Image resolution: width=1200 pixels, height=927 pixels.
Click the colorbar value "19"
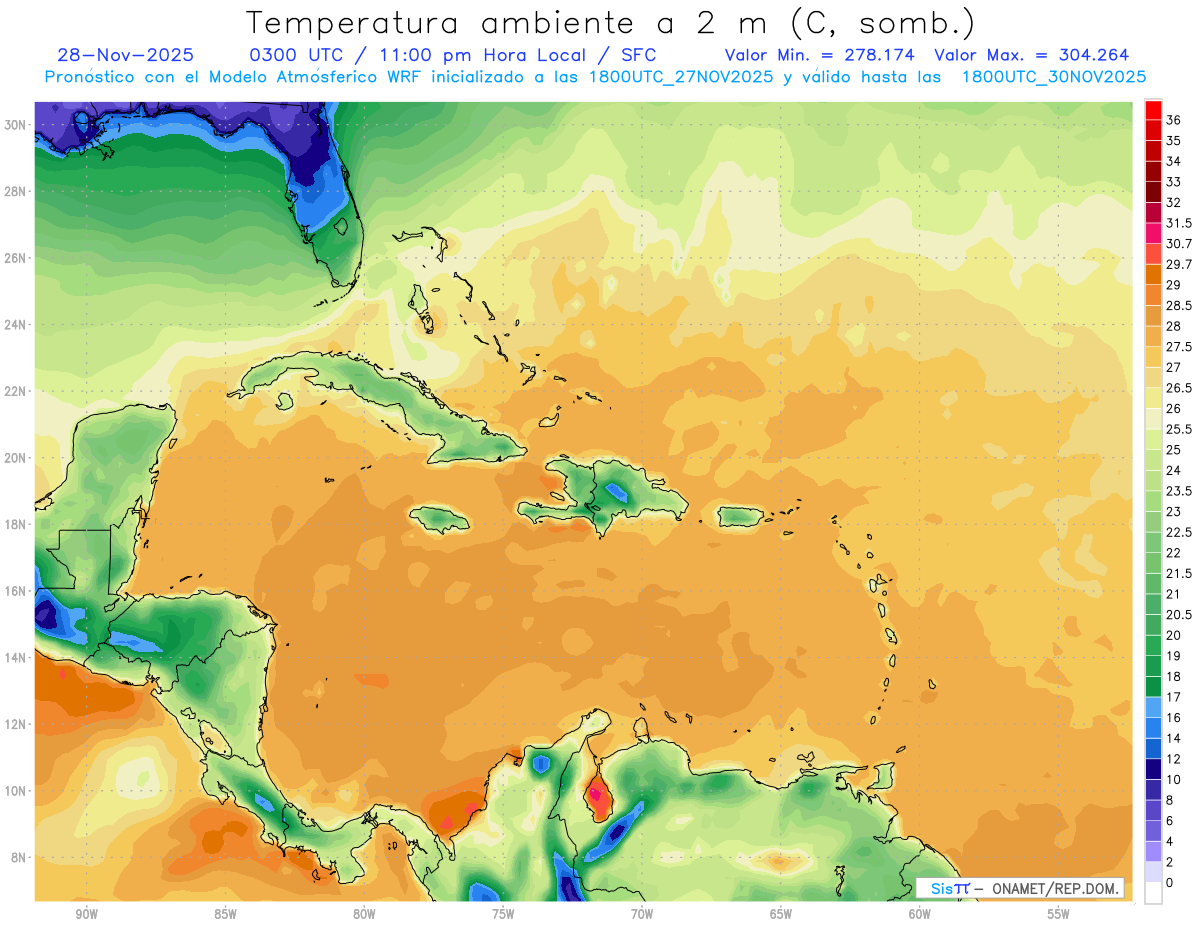coord(1174,656)
